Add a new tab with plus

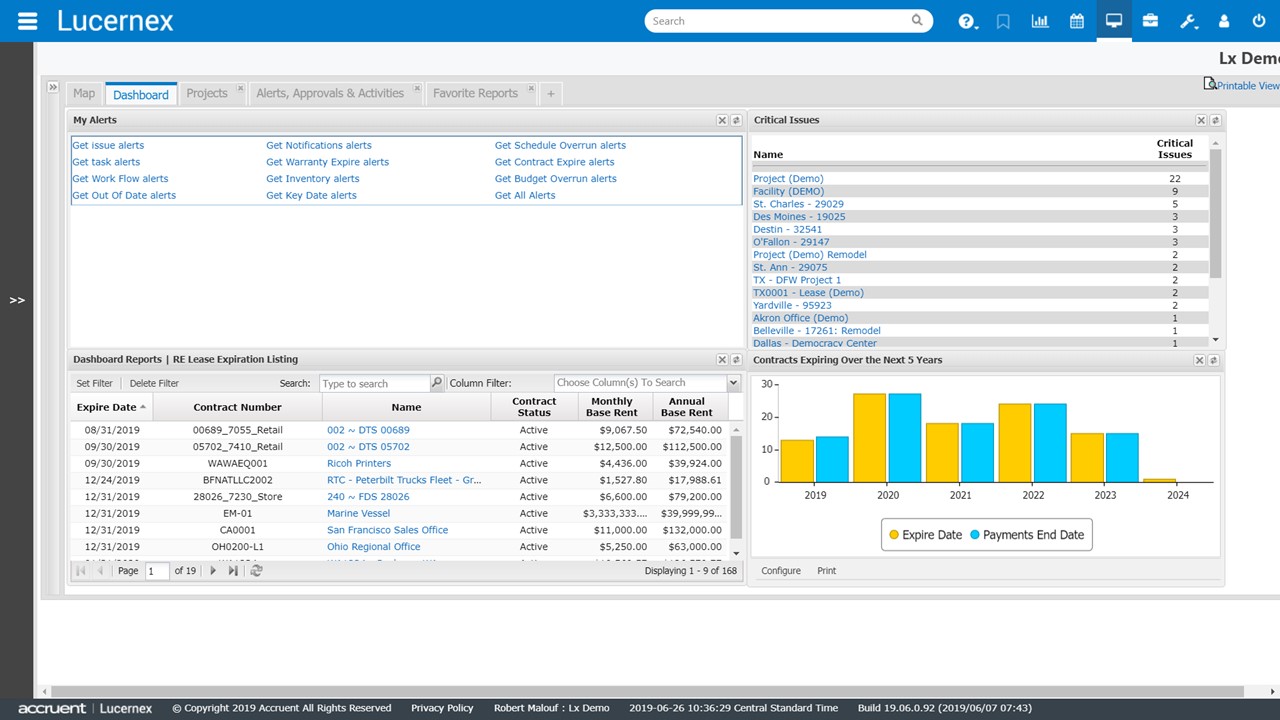click(550, 94)
